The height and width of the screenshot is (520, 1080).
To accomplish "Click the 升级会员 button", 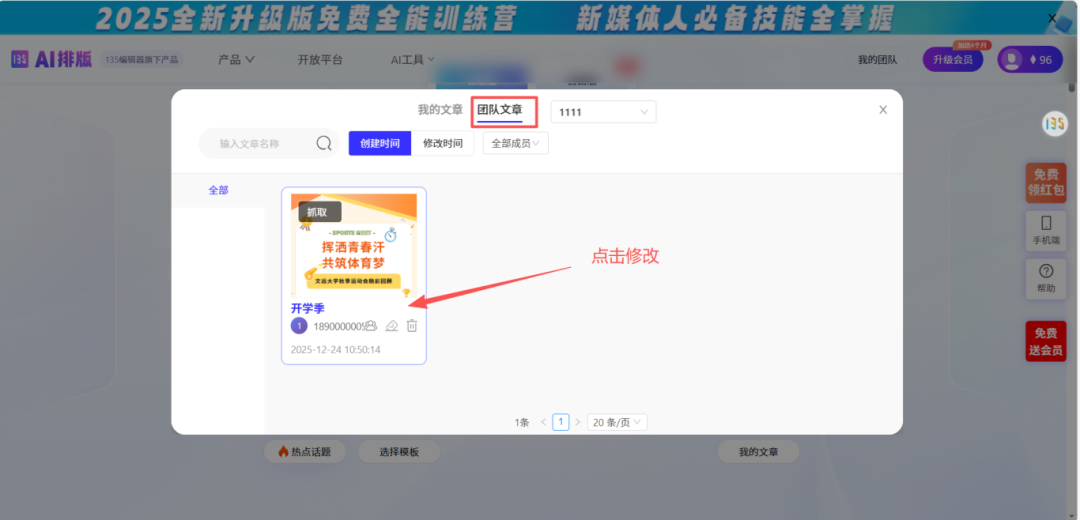I will pyautogui.click(x=953, y=60).
